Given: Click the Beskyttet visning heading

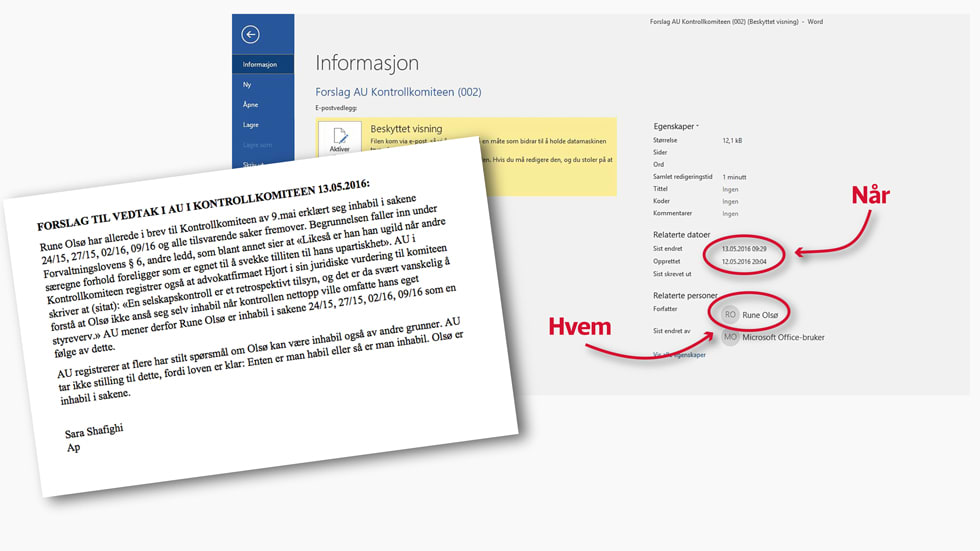Looking at the screenshot, I should coord(406,129).
